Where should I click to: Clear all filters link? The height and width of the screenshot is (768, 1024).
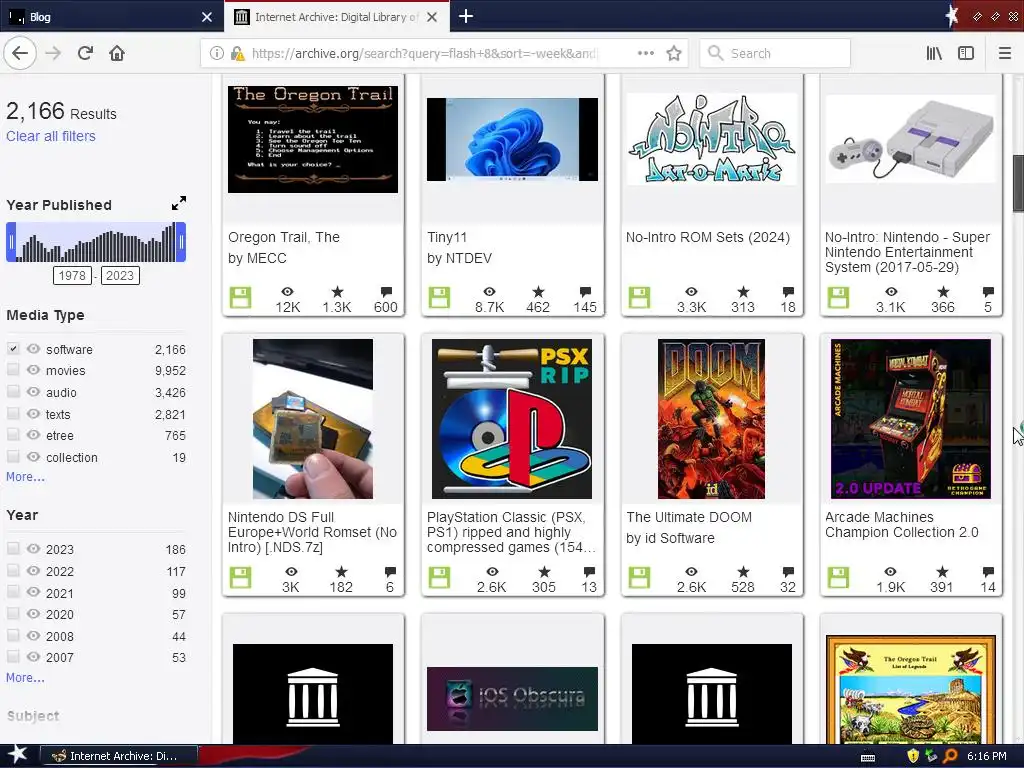coord(51,136)
